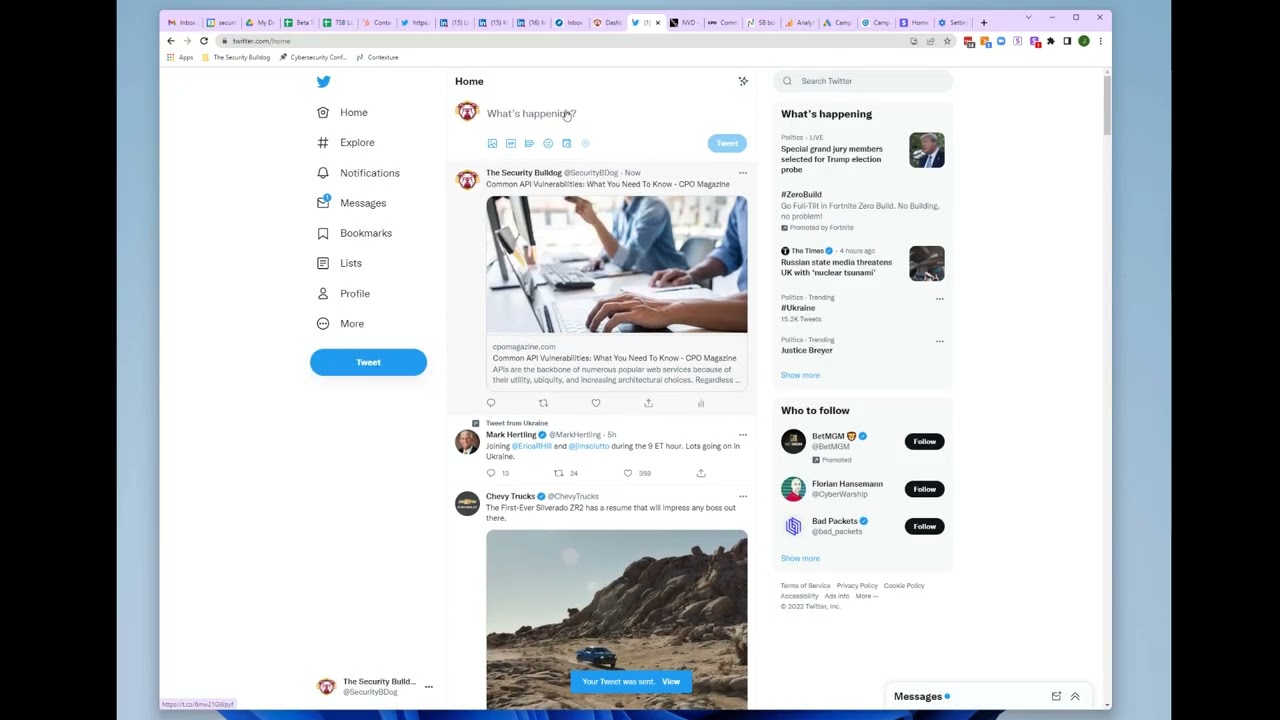Open Chevy Trucks Silverado image

pyautogui.click(x=616, y=619)
